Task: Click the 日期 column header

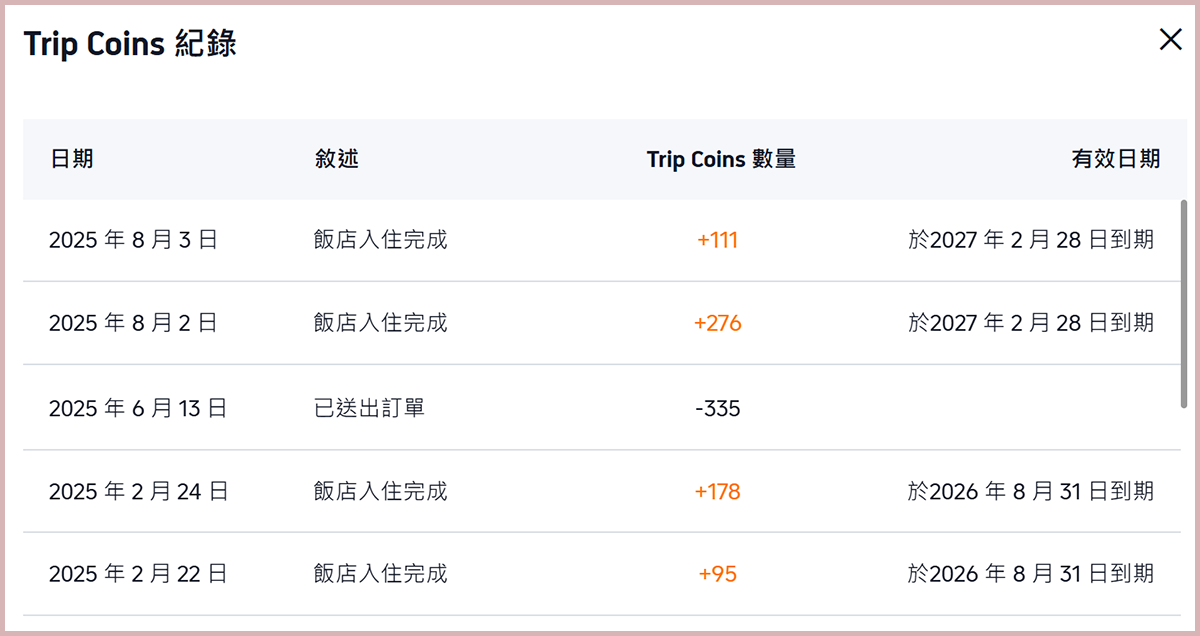Action: [x=71, y=159]
